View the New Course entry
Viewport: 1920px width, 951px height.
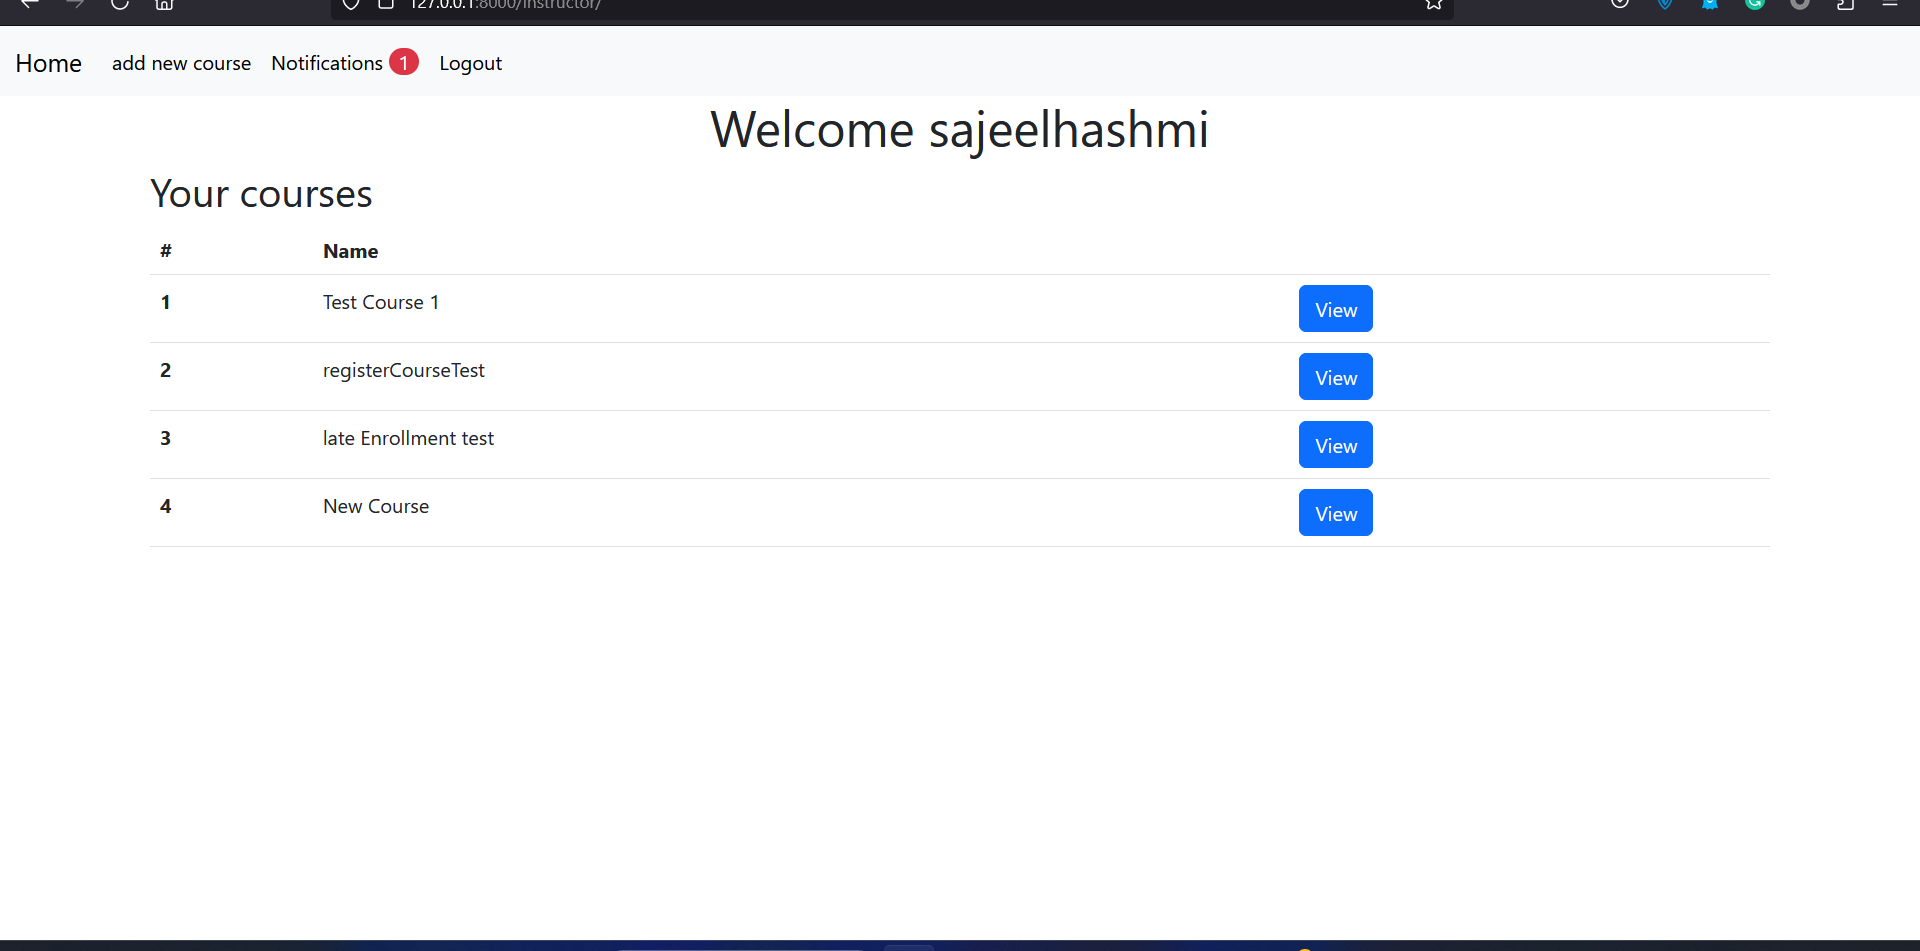pyautogui.click(x=1335, y=513)
